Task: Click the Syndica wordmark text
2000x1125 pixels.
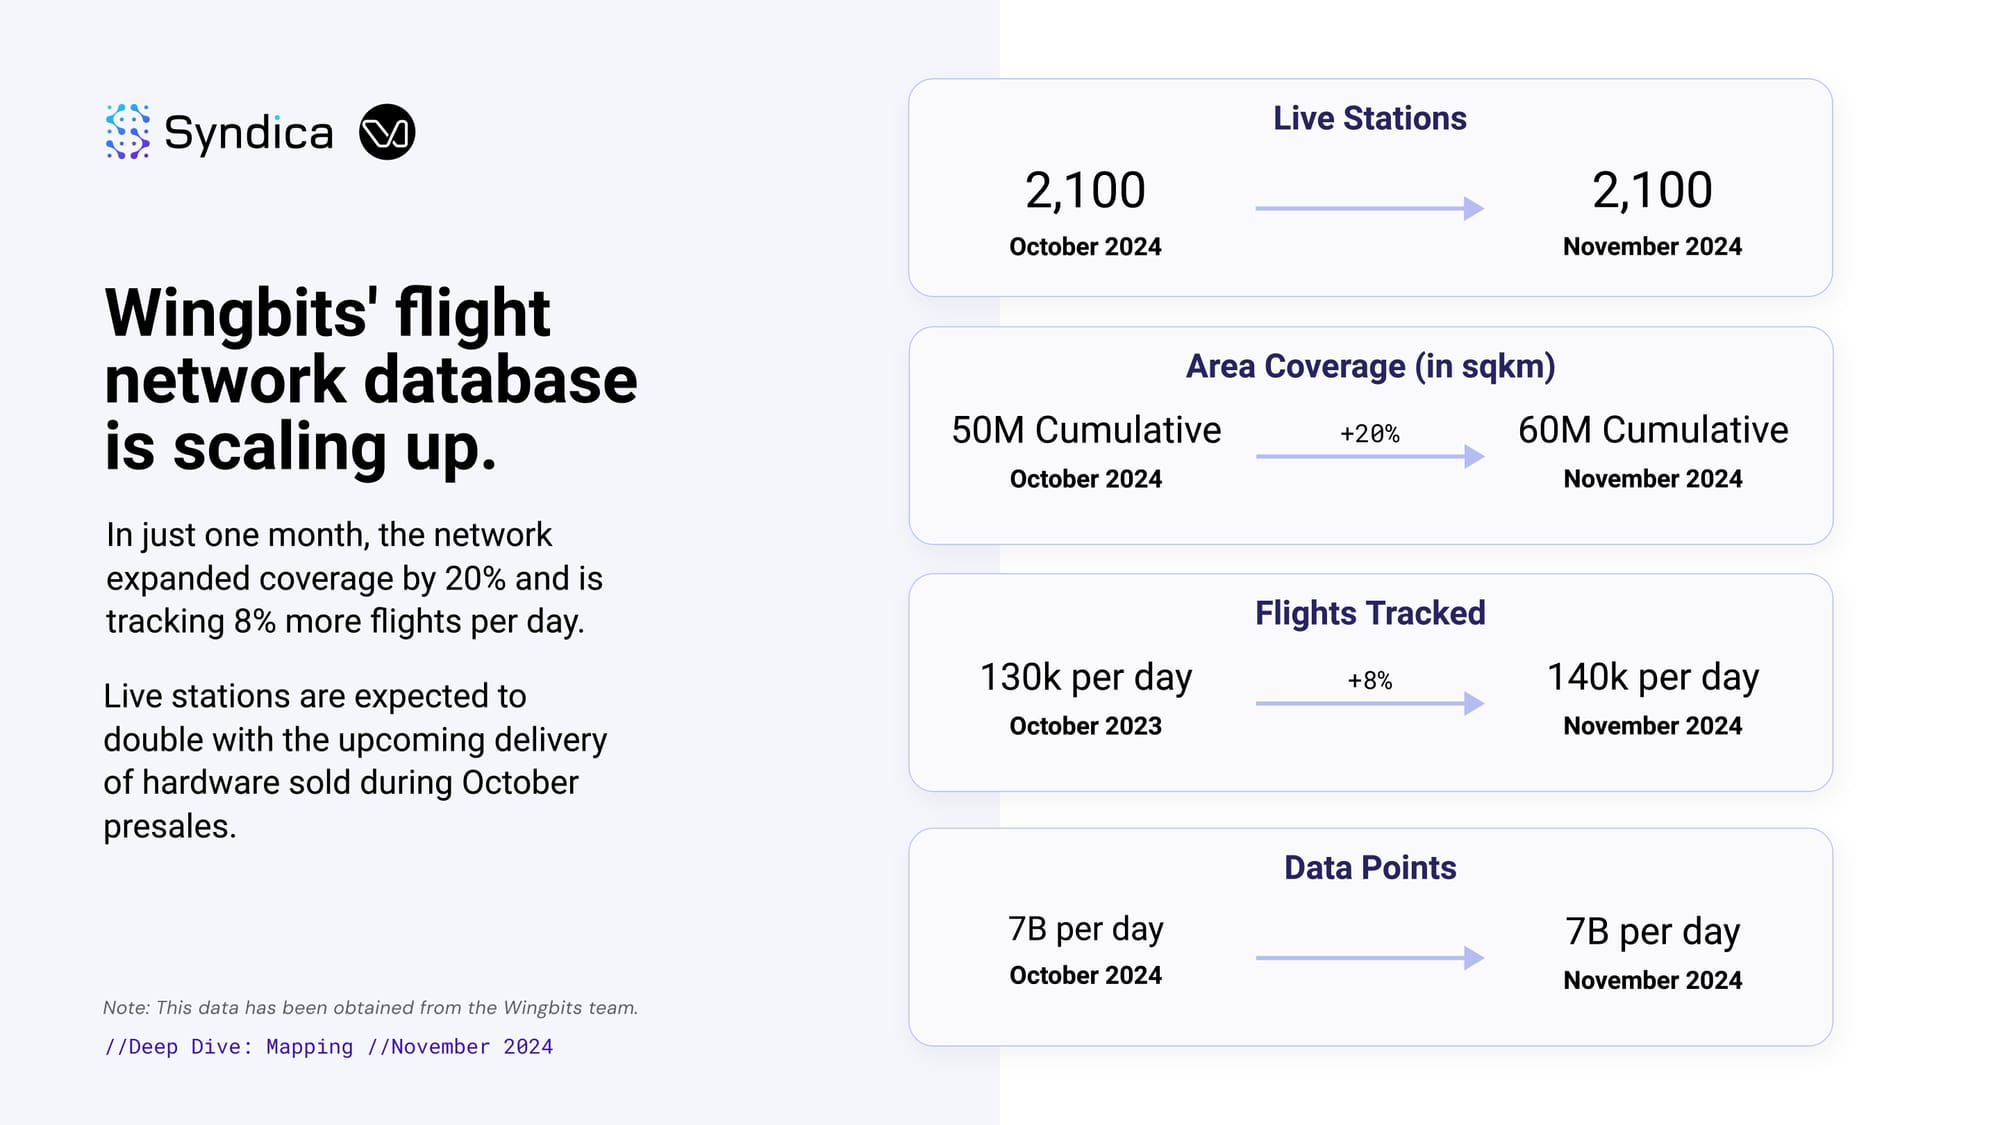Action: click(248, 133)
